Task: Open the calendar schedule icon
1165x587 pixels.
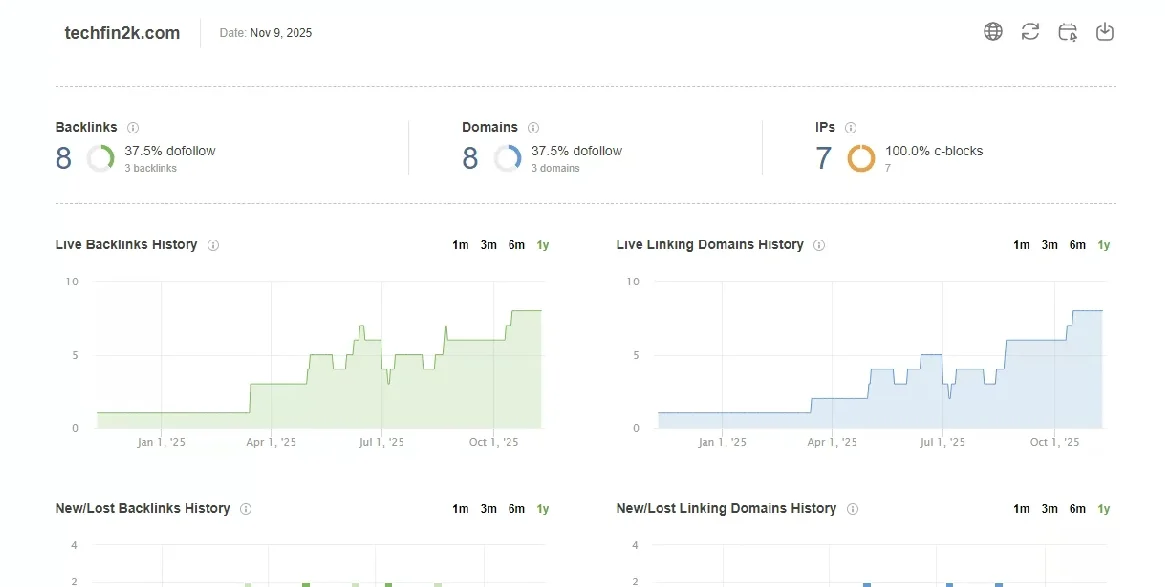Action: click(x=1068, y=32)
